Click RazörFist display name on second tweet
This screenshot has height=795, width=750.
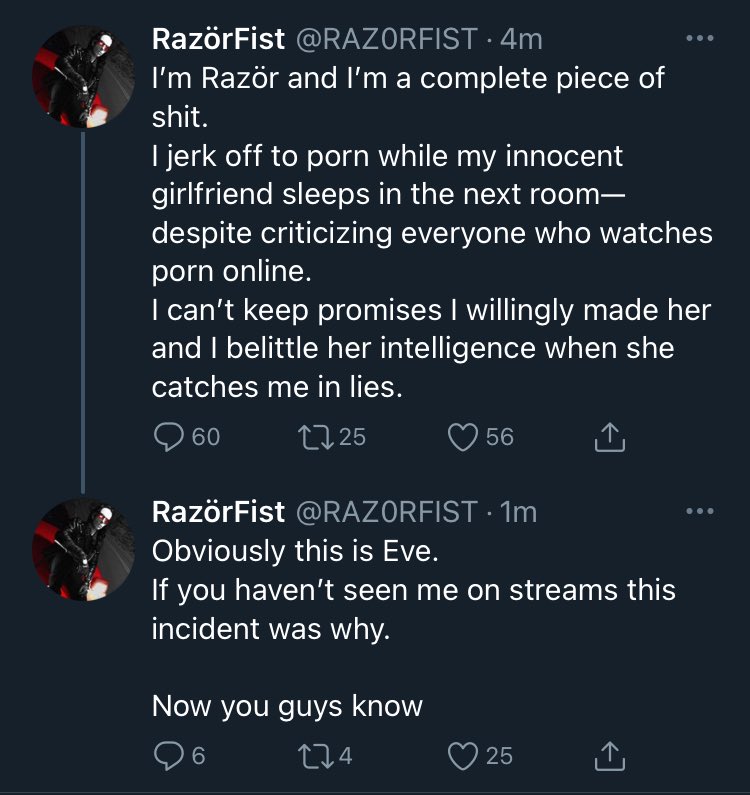tap(217, 512)
